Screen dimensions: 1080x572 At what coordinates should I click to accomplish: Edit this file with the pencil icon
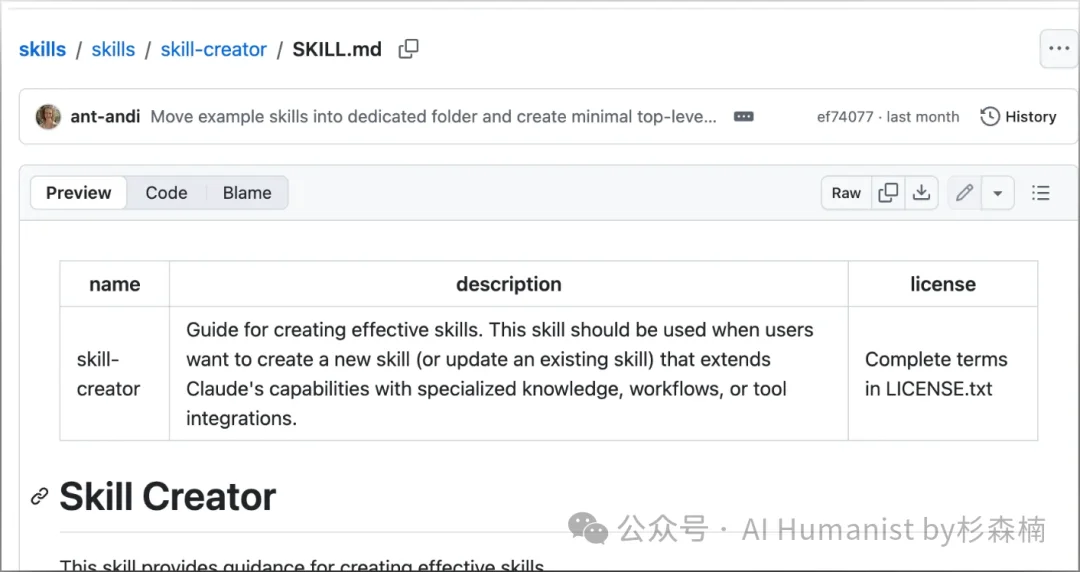point(964,193)
